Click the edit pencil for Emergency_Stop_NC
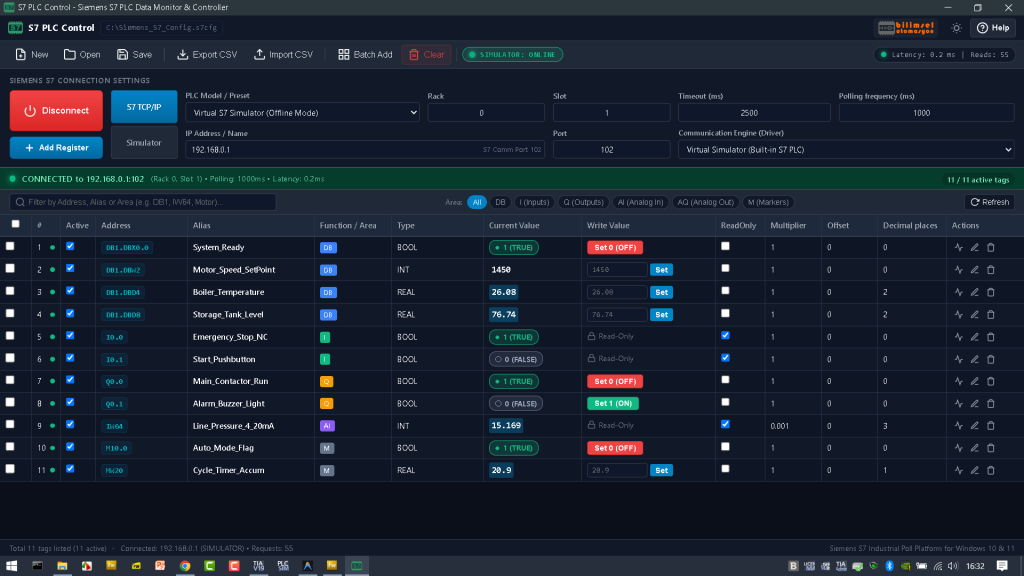The height and width of the screenshot is (576, 1024). click(974, 337)
